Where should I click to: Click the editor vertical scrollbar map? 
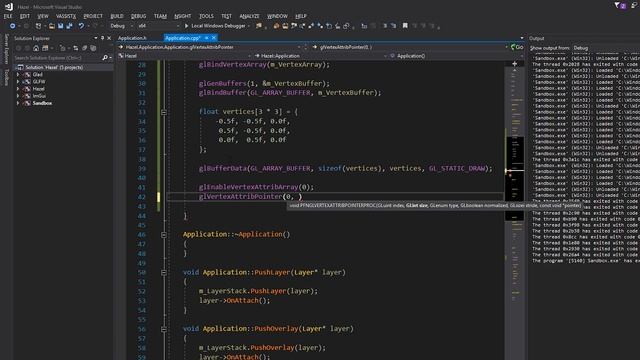(515, 214)
